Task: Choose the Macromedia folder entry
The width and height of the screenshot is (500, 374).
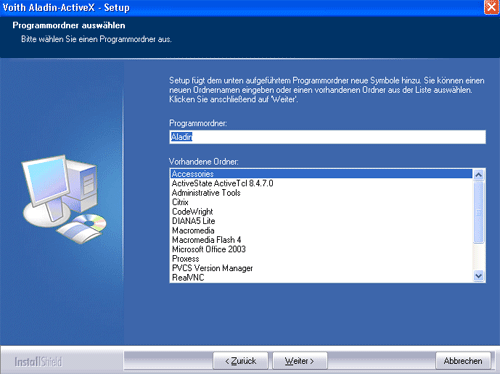Action: 321,230
